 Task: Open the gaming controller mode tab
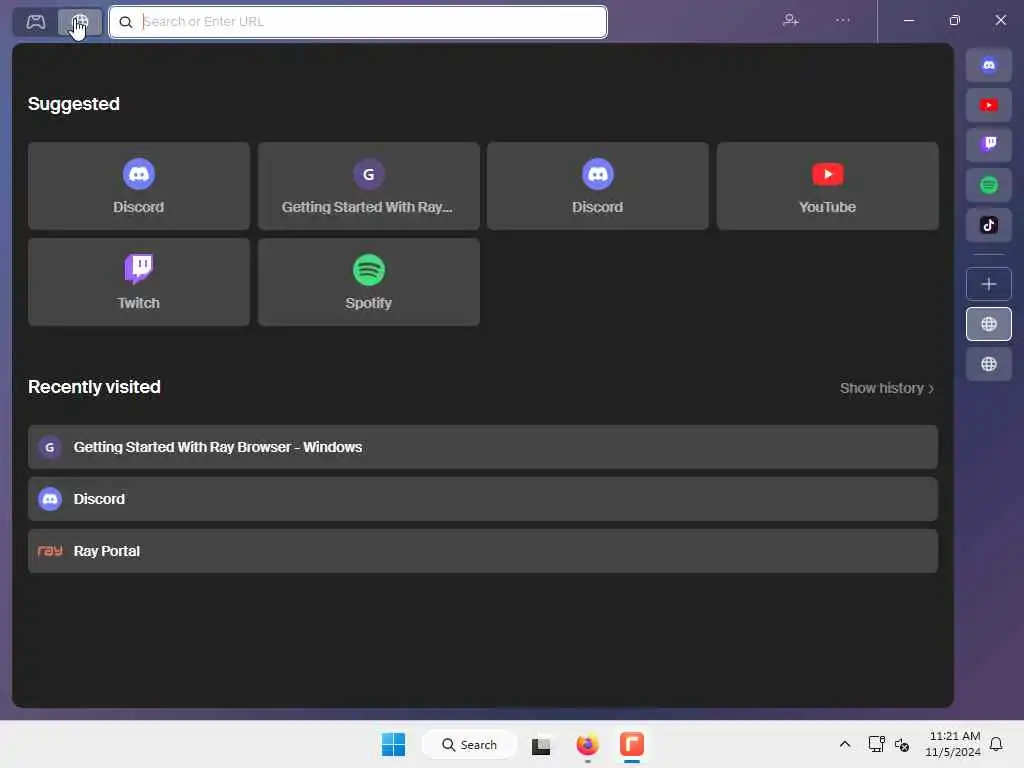(35, 22)
